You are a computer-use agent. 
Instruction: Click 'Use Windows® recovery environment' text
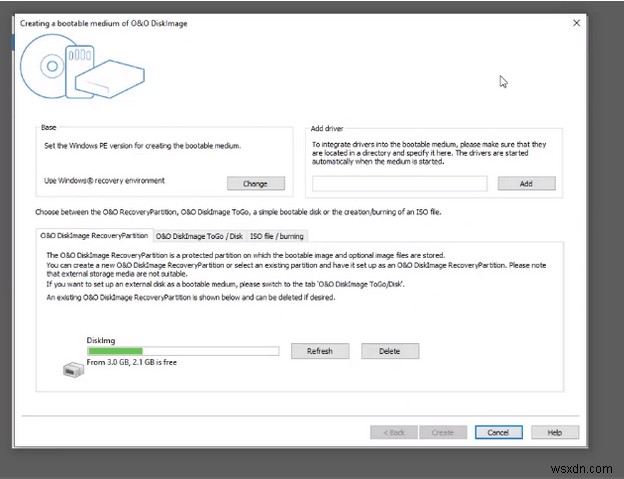click(104, 181)
